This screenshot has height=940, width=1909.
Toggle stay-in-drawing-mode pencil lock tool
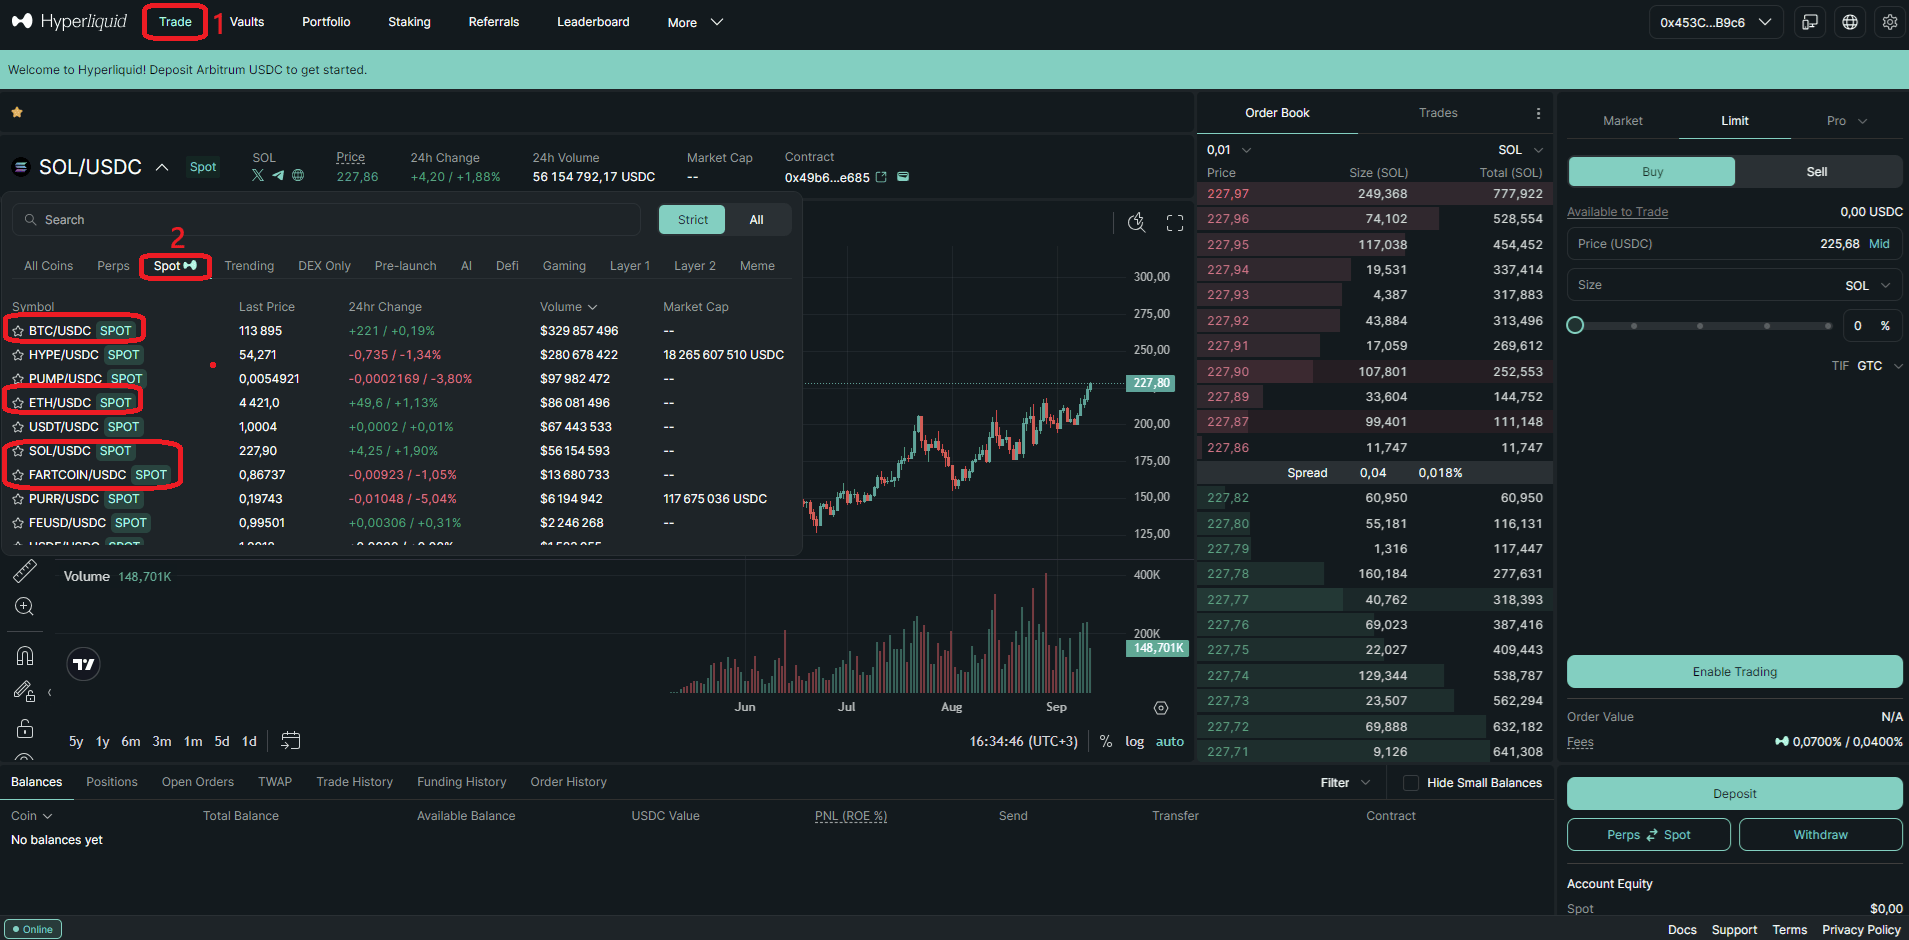pos(24,691)
